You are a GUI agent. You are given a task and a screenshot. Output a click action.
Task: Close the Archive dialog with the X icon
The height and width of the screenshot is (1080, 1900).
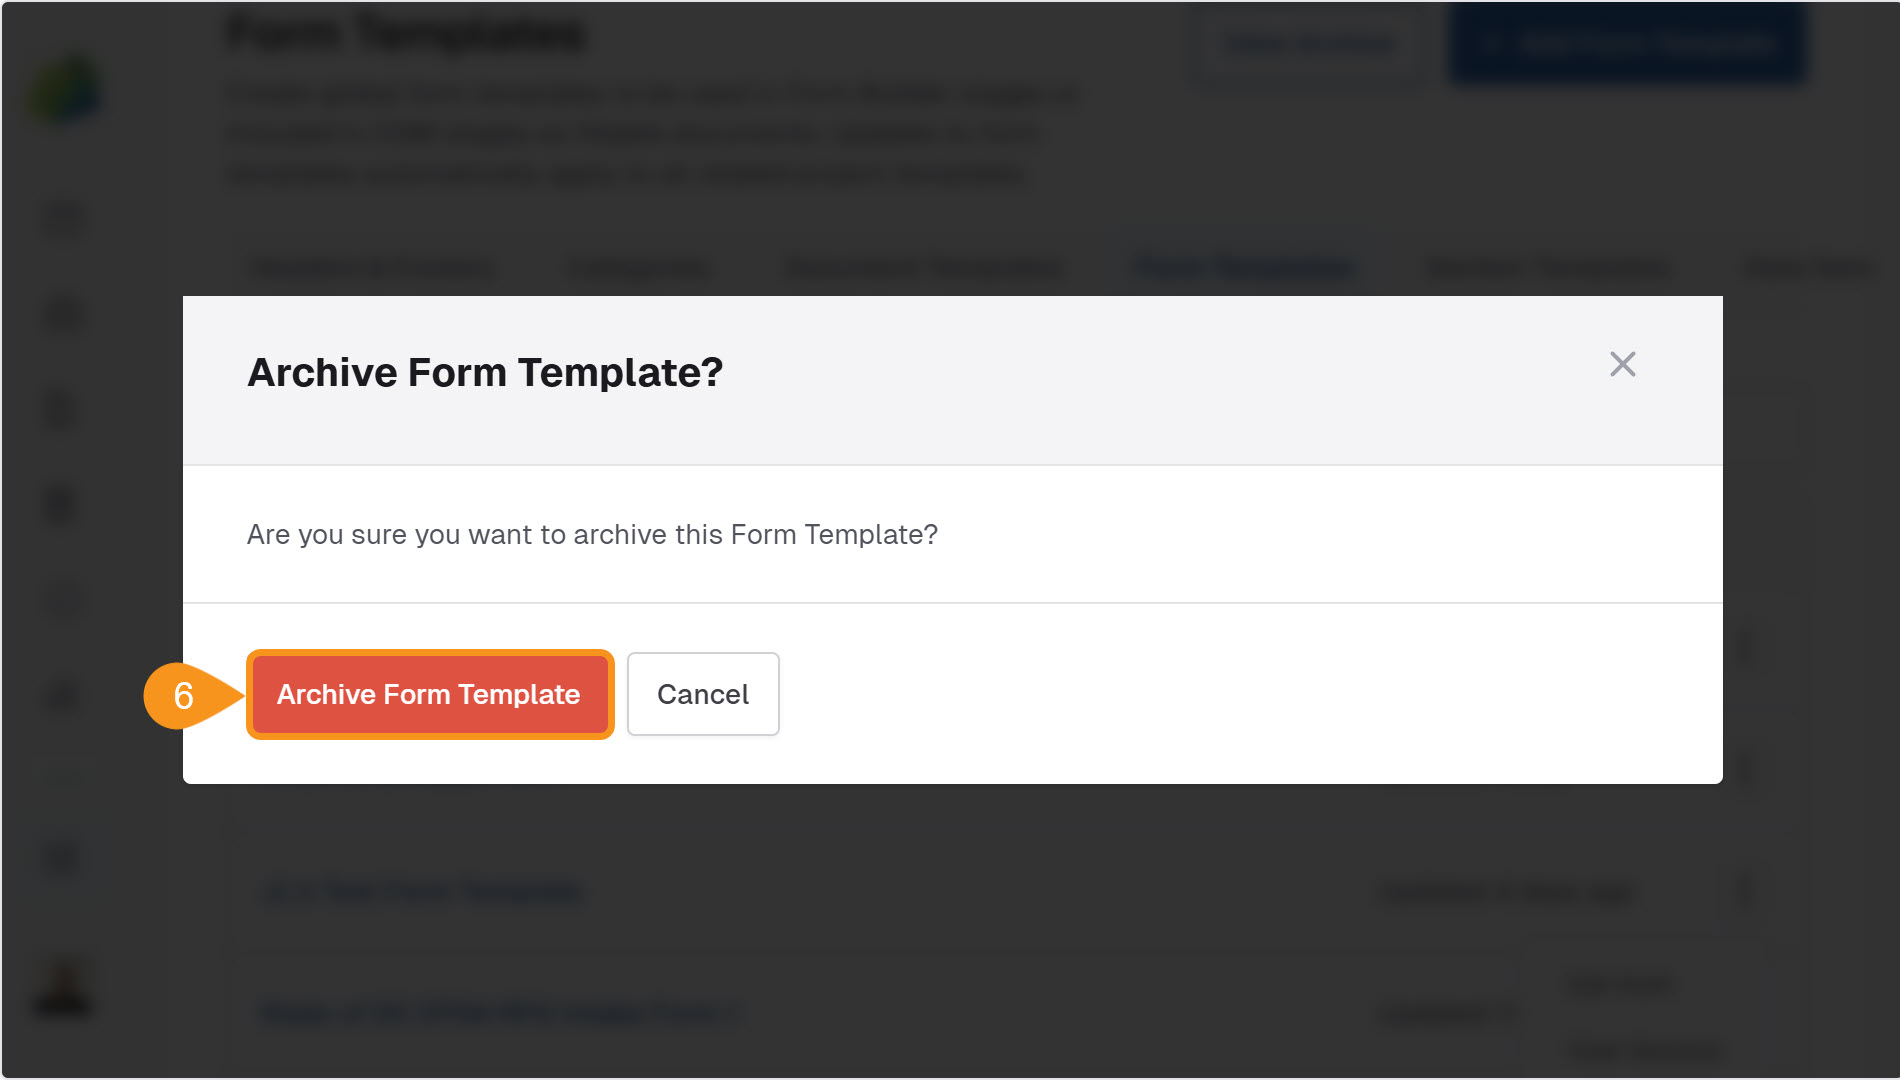click(1622, 365)
